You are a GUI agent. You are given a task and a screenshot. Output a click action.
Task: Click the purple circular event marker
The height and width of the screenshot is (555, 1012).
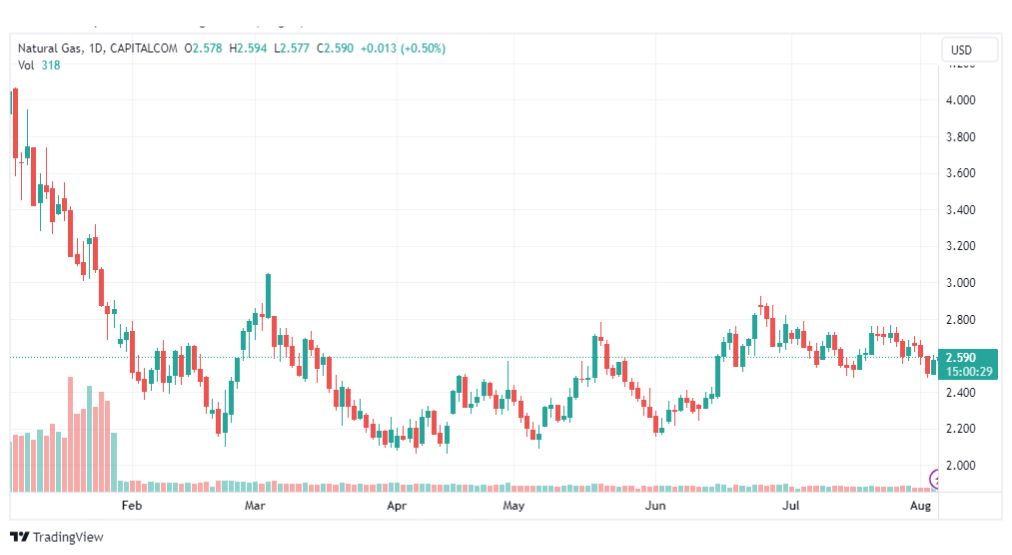pos(934,479)
